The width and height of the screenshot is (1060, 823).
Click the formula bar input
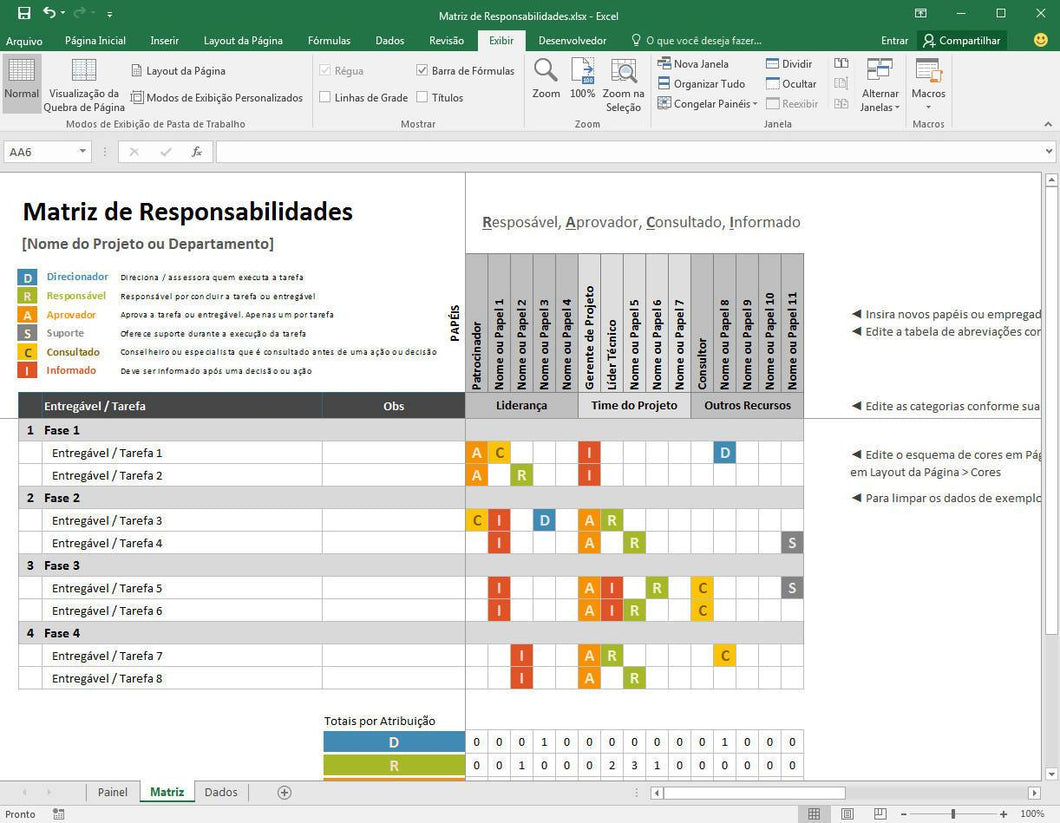pos(629,152)
